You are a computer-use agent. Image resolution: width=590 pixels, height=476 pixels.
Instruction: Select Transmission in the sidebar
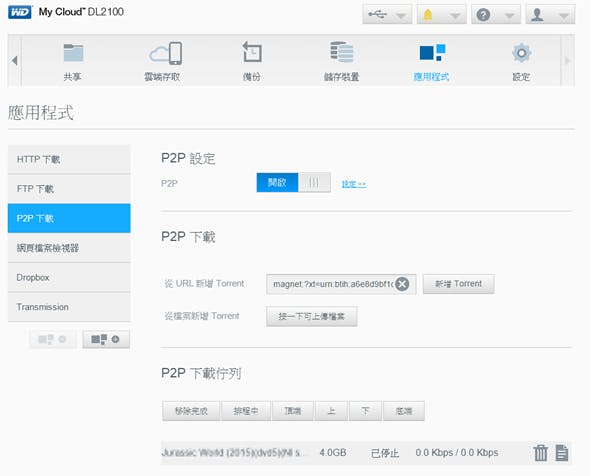tap(69, 307)
